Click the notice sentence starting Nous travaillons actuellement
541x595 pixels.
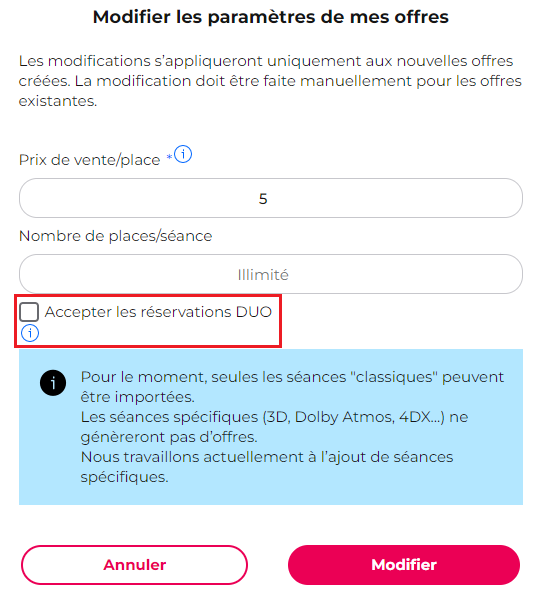pyautogui.click(x=267, y=467)
